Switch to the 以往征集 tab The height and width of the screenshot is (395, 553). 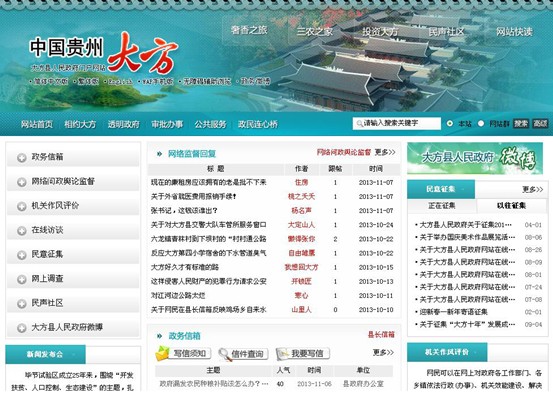coord(511,206)
